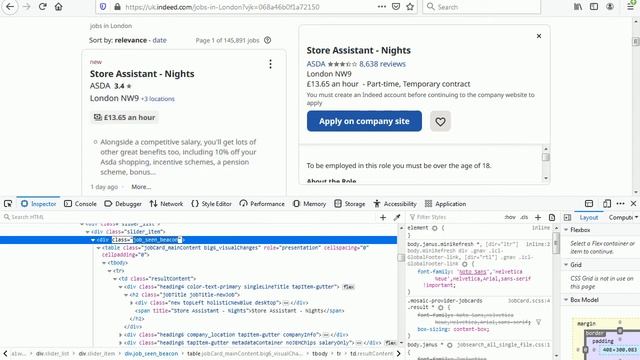Open Responsive Design Mode icon
The width and height of the screenshot is (640, 360).
pos(607,203)
